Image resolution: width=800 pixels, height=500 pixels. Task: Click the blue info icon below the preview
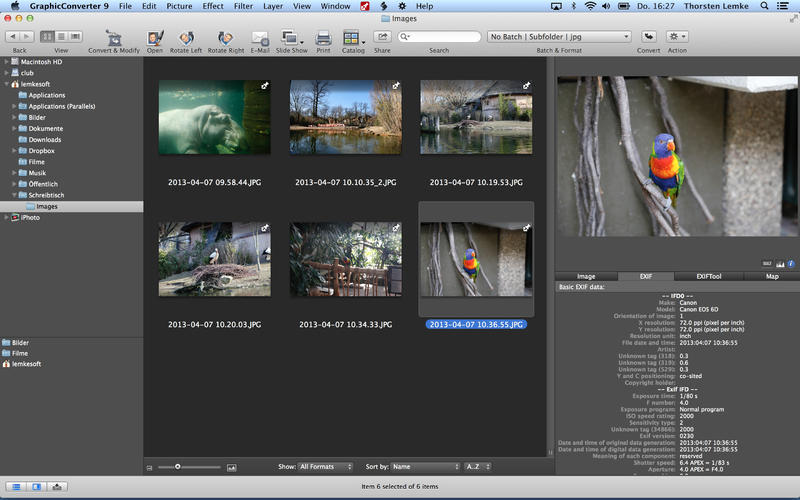point(791,263)
